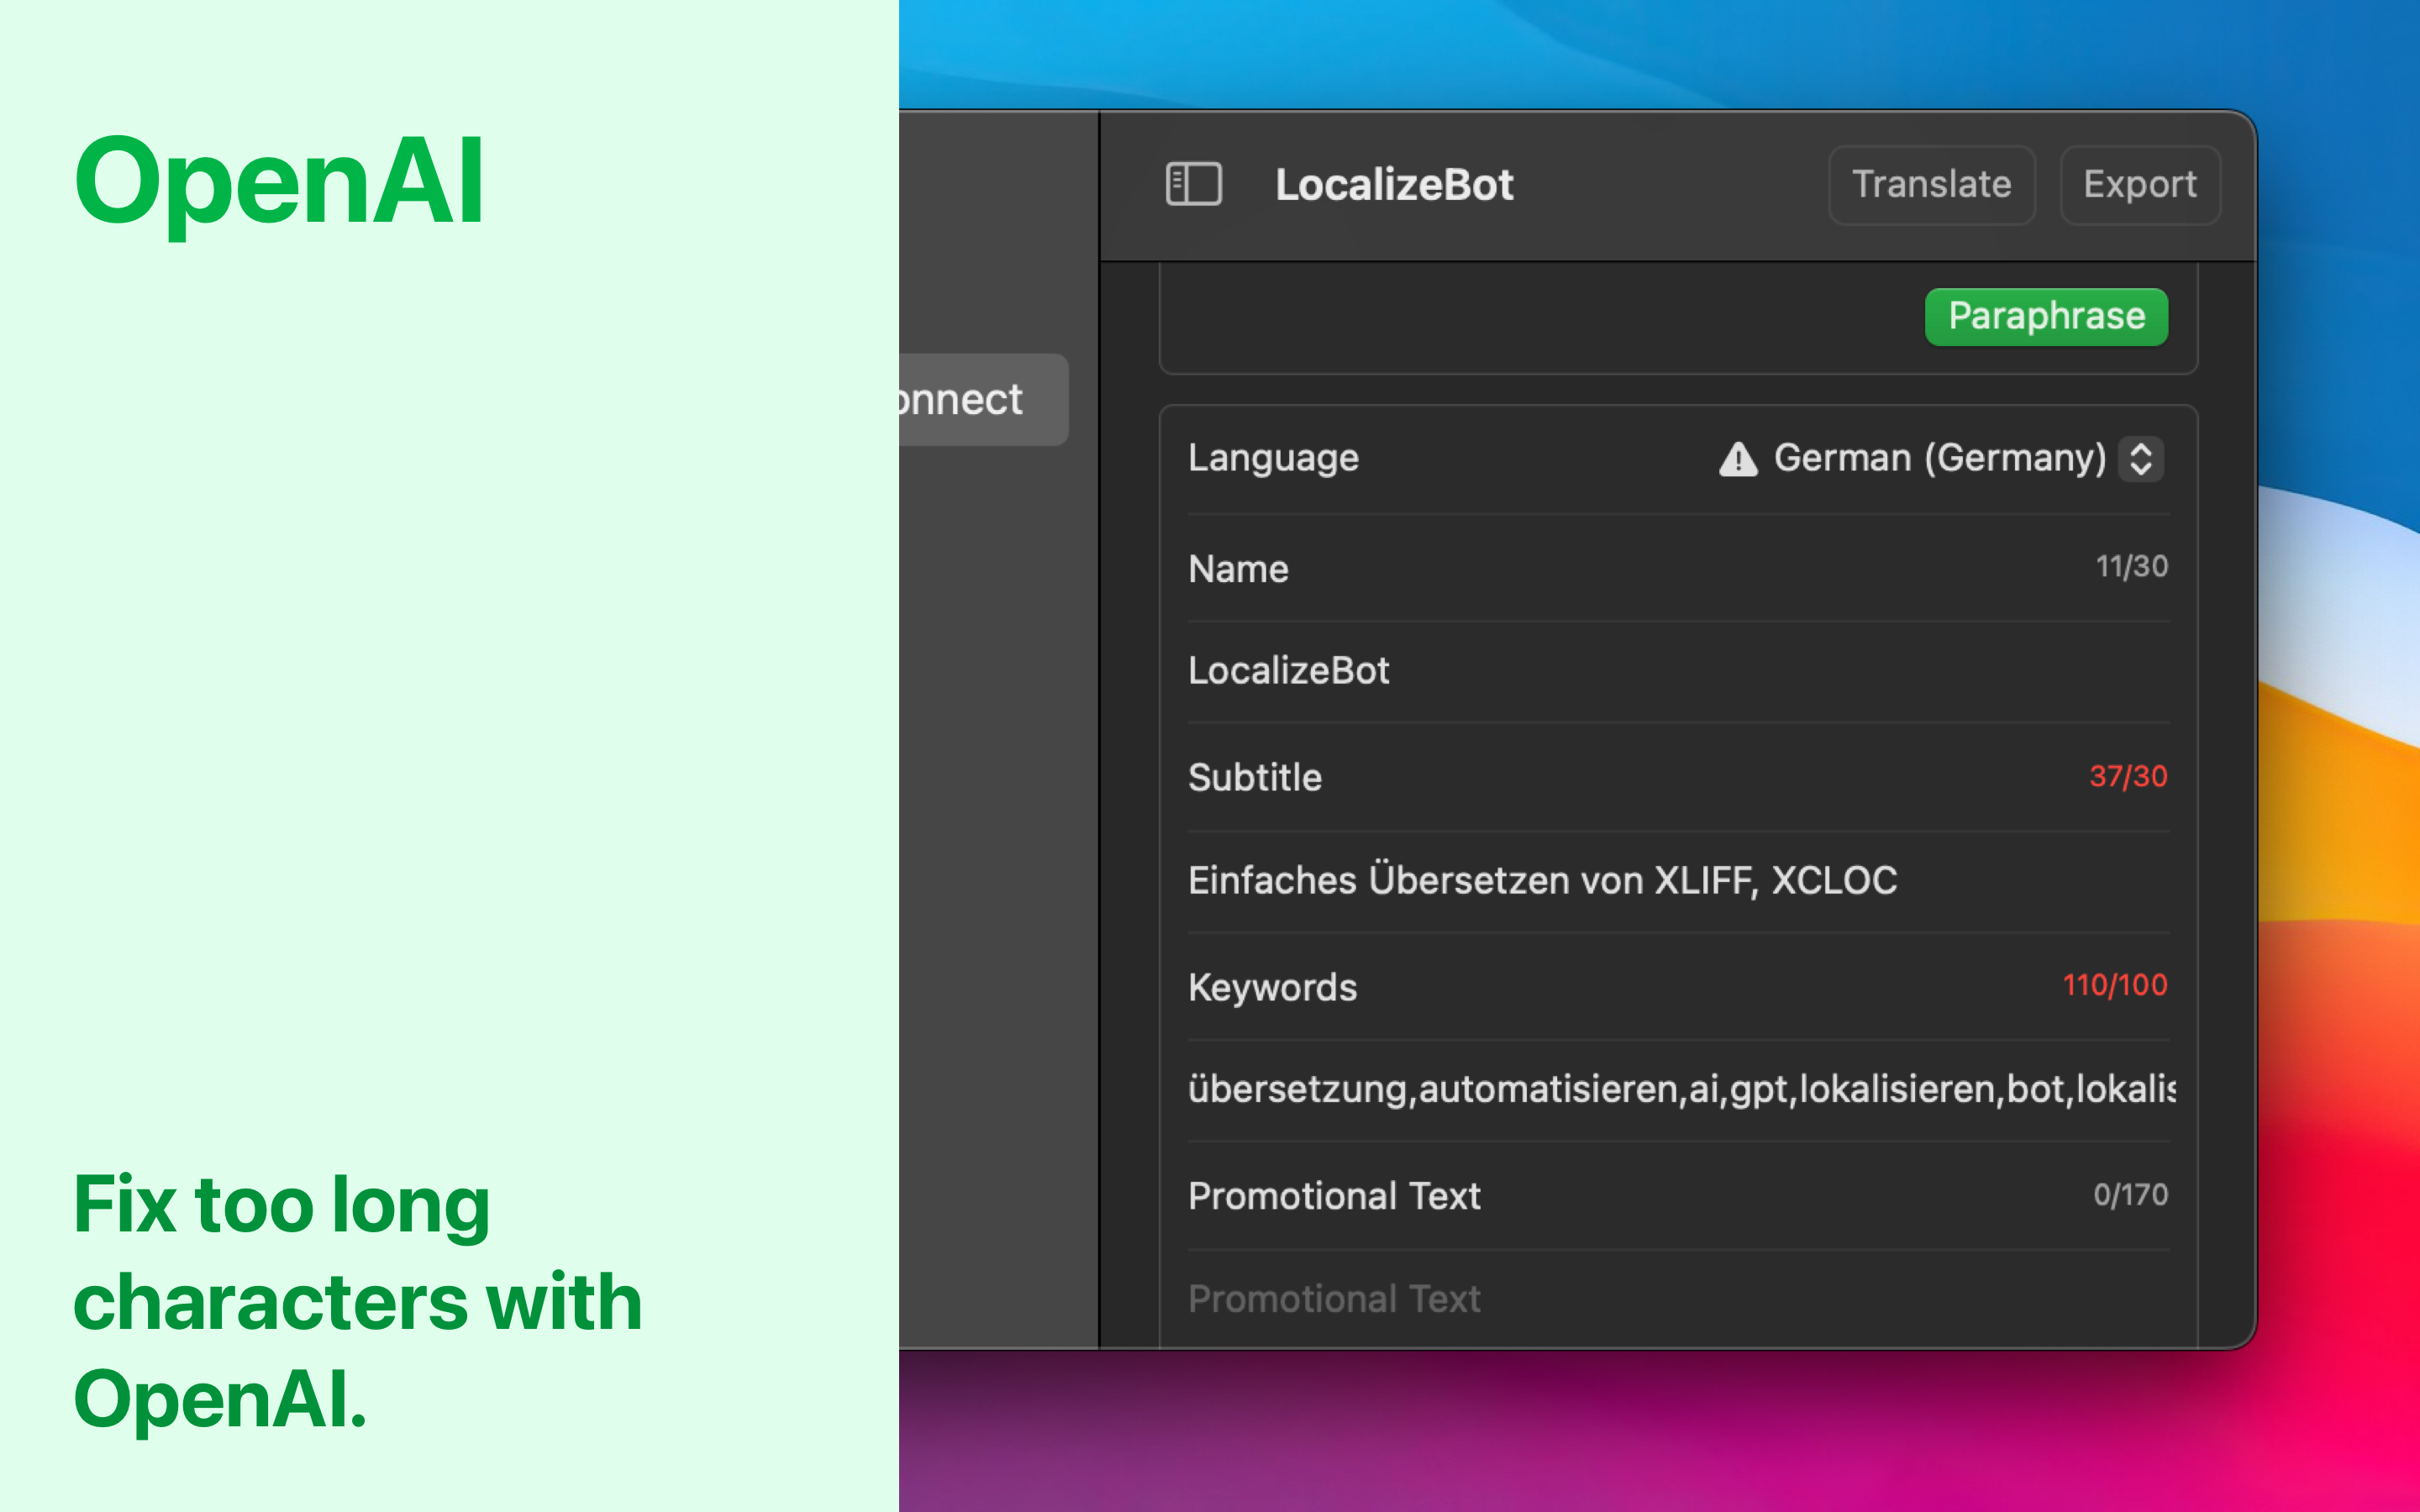Click the Subtitle label

pos(1255,777)
